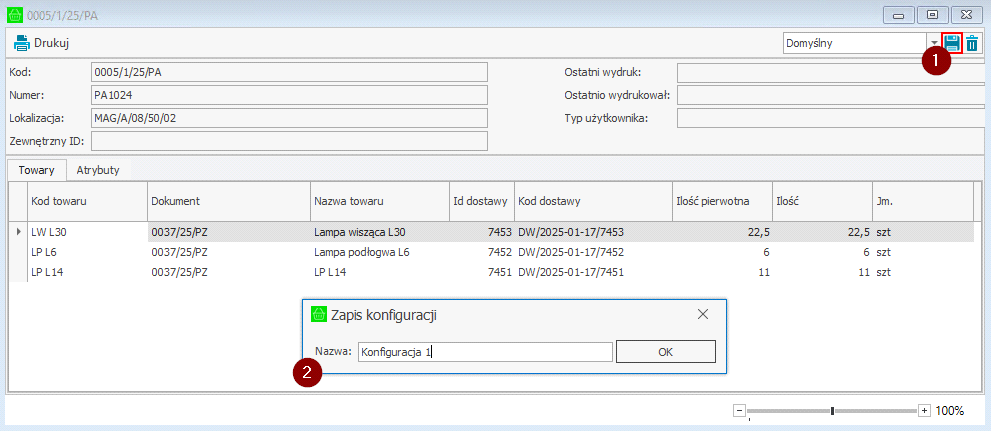991x431 pixels.
Task: Save configuration with the floppy disk icon
Action: coord(952,43)
